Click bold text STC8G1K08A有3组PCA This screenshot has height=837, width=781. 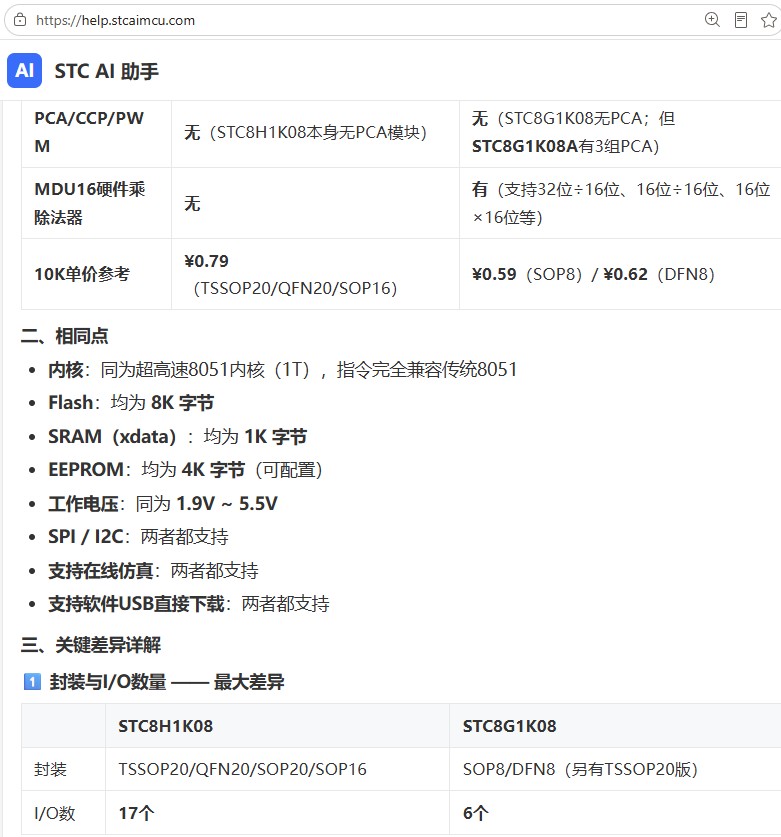(x=565, y=146)
